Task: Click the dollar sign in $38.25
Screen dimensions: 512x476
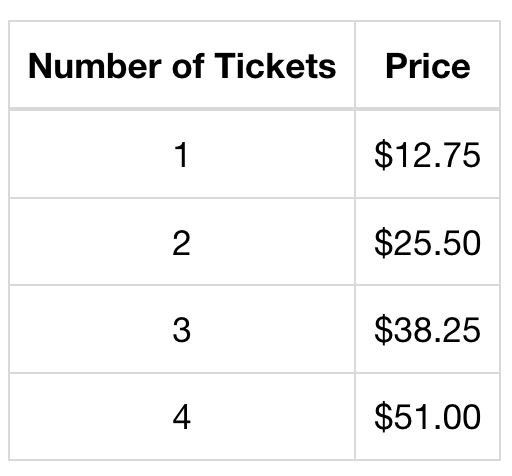Action: pos(383,330)
